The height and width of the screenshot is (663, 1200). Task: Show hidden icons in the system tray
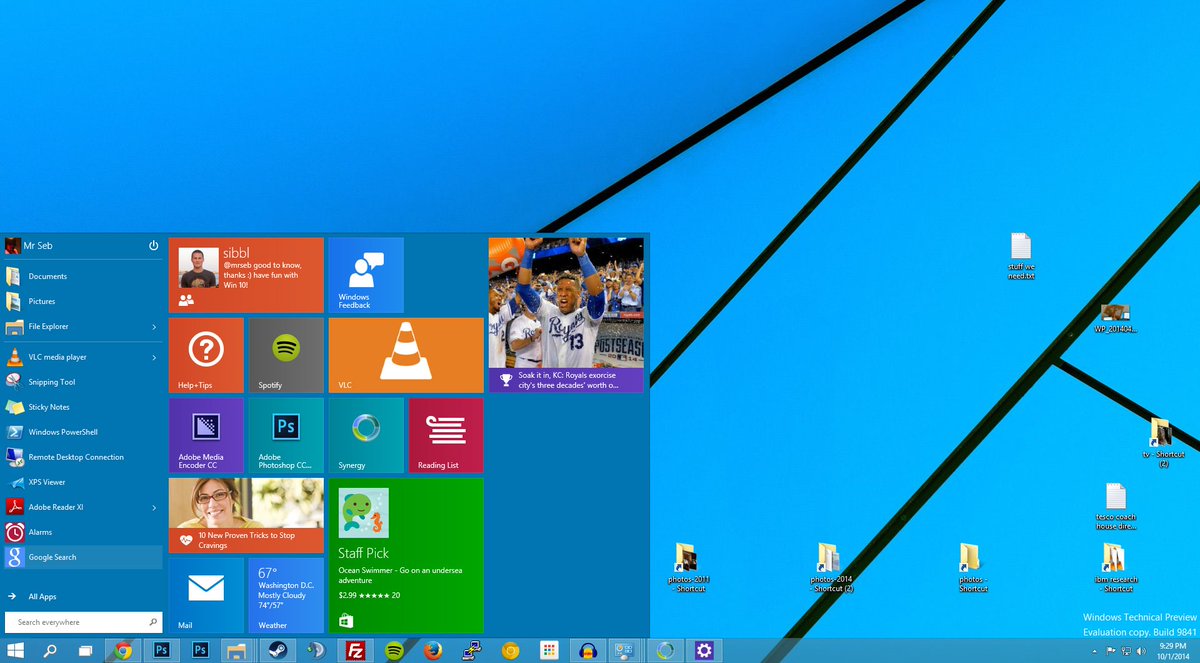coord(1094,650)
